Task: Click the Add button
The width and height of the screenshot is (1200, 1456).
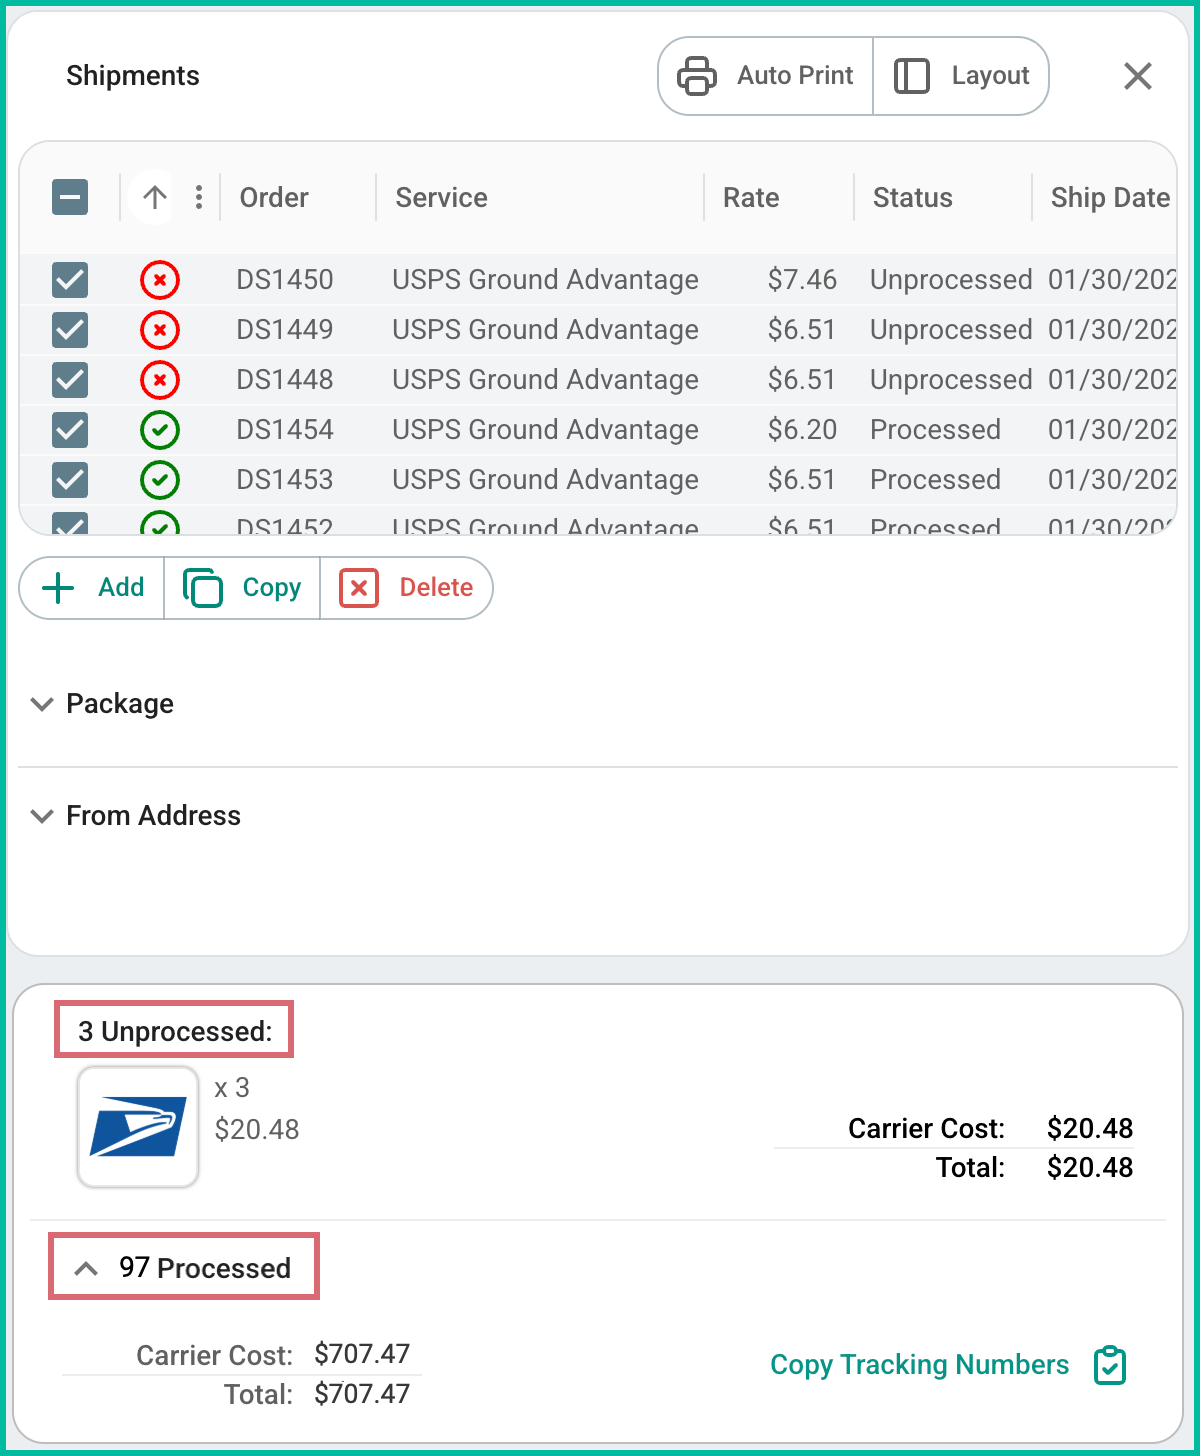Action: 91,588
